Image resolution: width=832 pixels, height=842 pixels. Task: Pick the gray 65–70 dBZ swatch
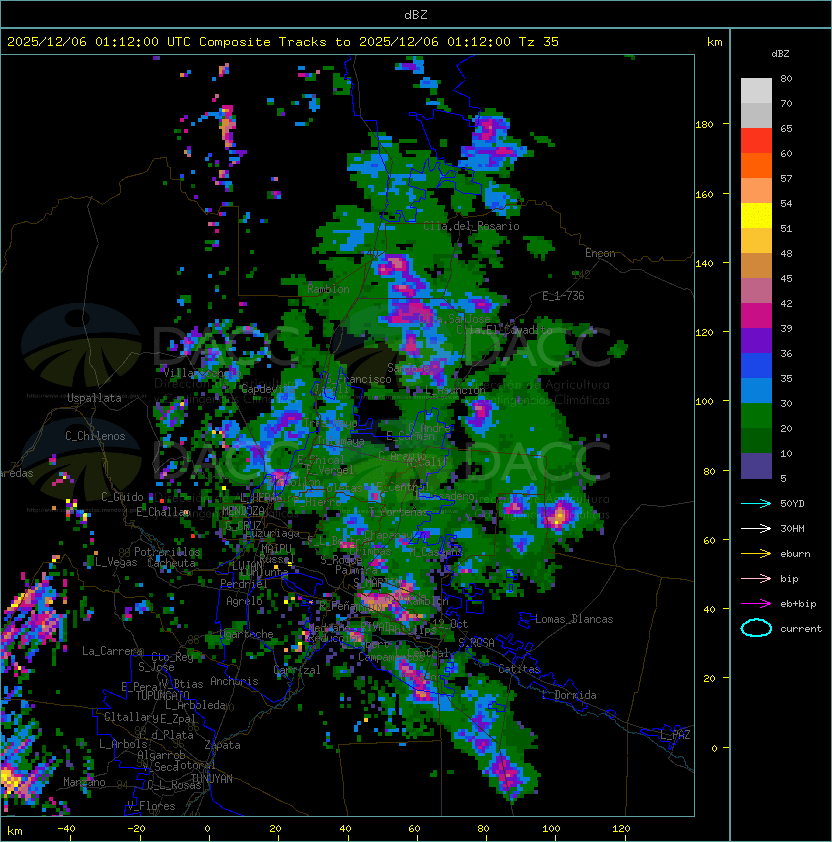point(756,115)
